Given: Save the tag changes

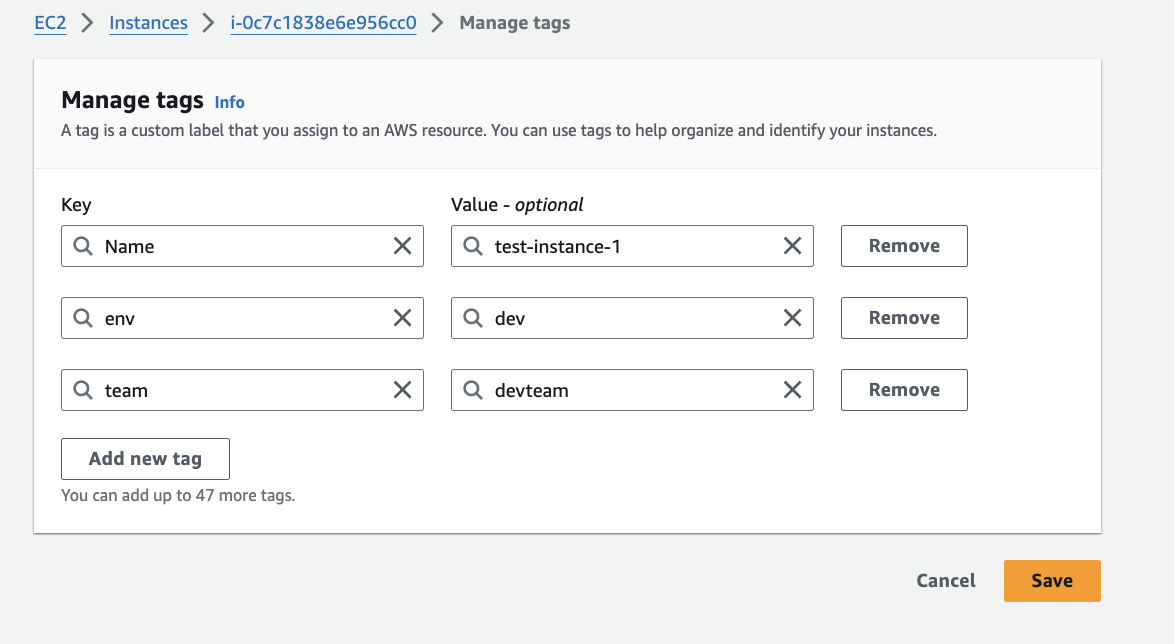Looking at the screenshot, I should 1051,581.
